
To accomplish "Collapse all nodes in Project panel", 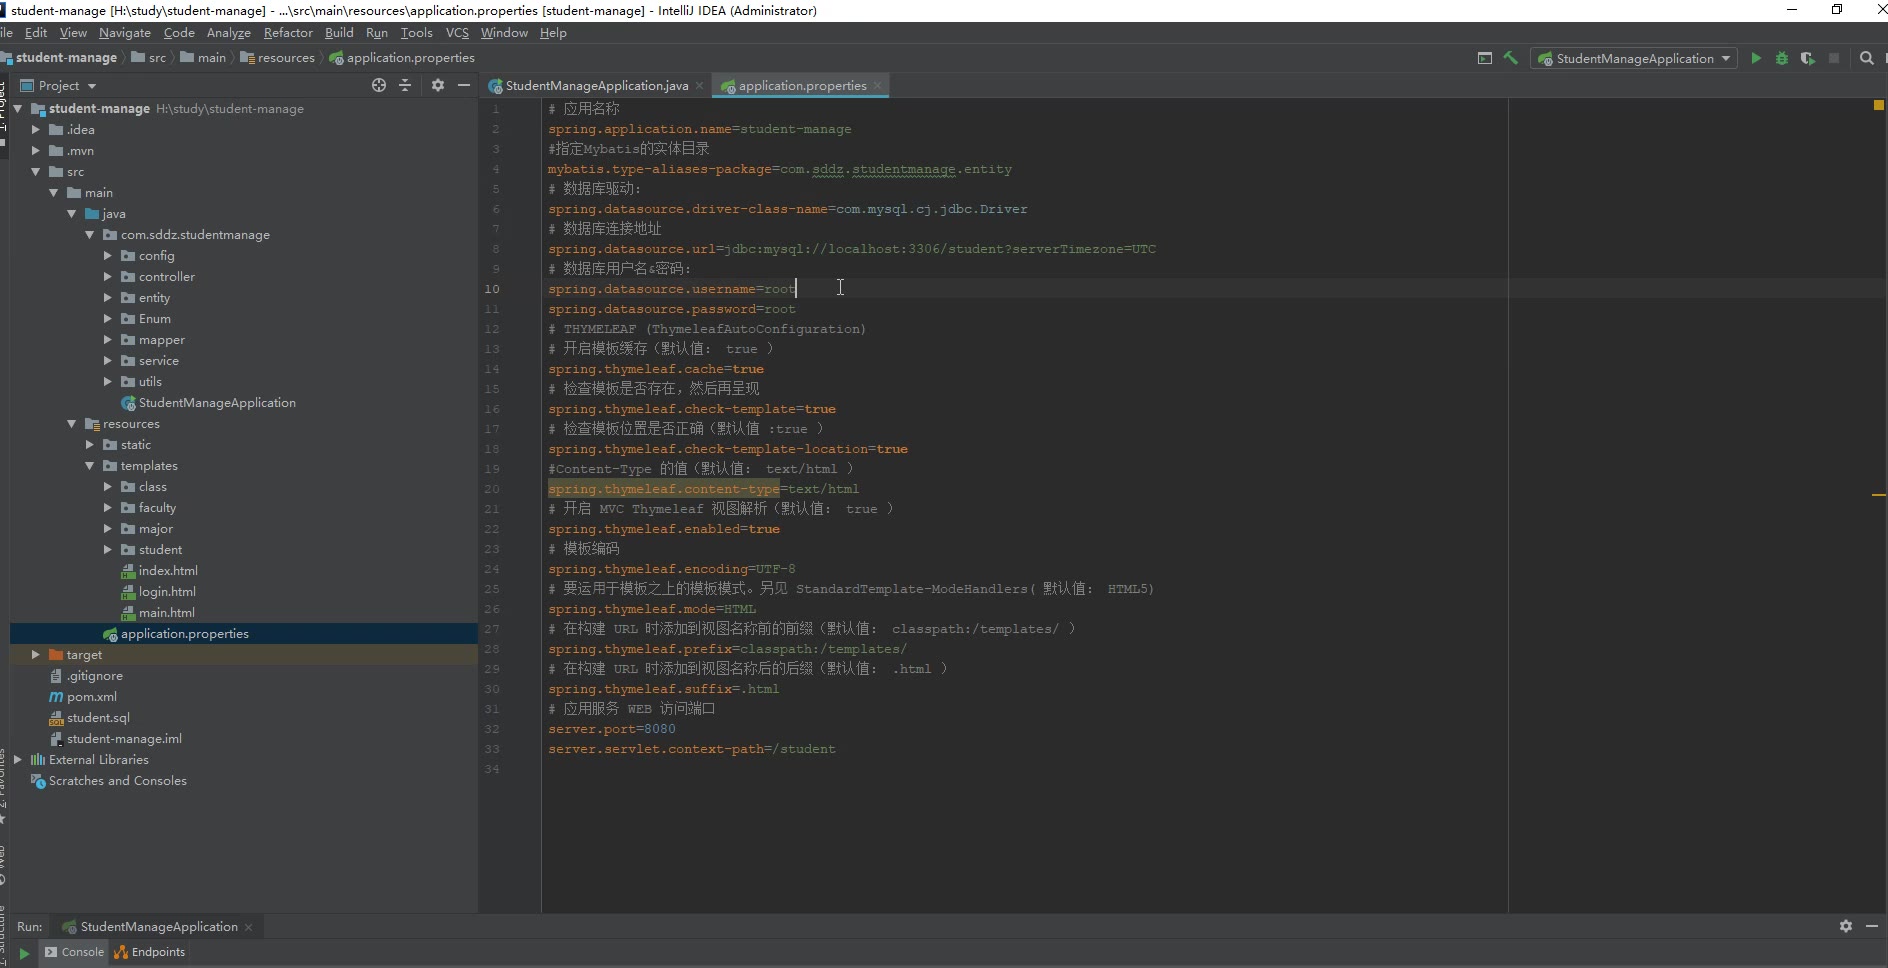I will tap(405, 86).
